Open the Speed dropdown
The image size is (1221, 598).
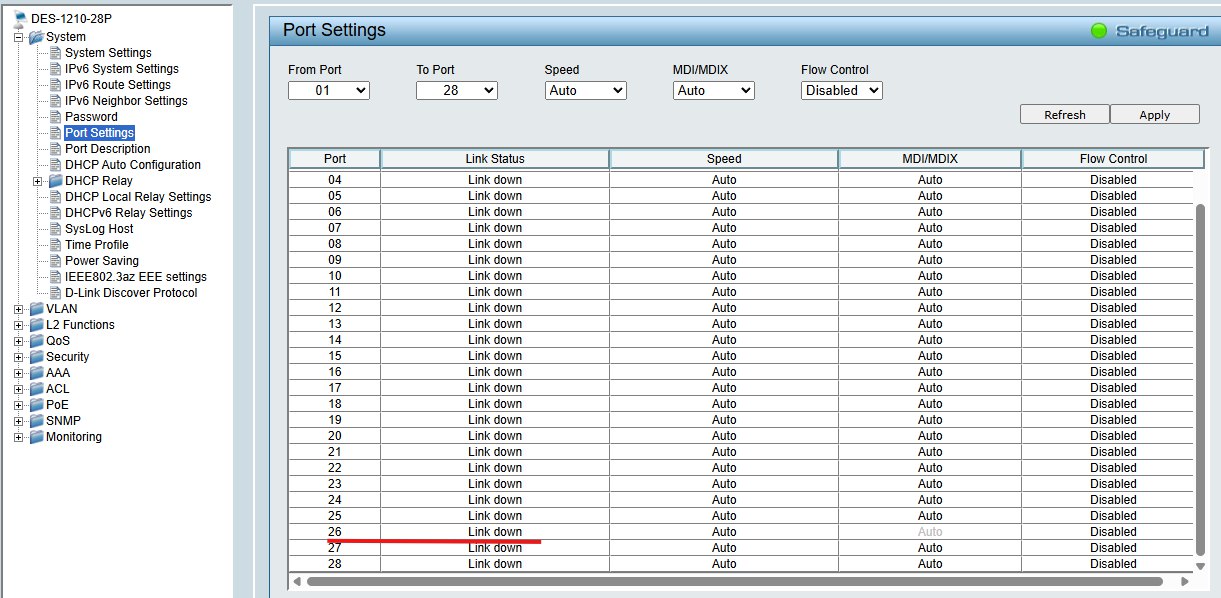586,90
